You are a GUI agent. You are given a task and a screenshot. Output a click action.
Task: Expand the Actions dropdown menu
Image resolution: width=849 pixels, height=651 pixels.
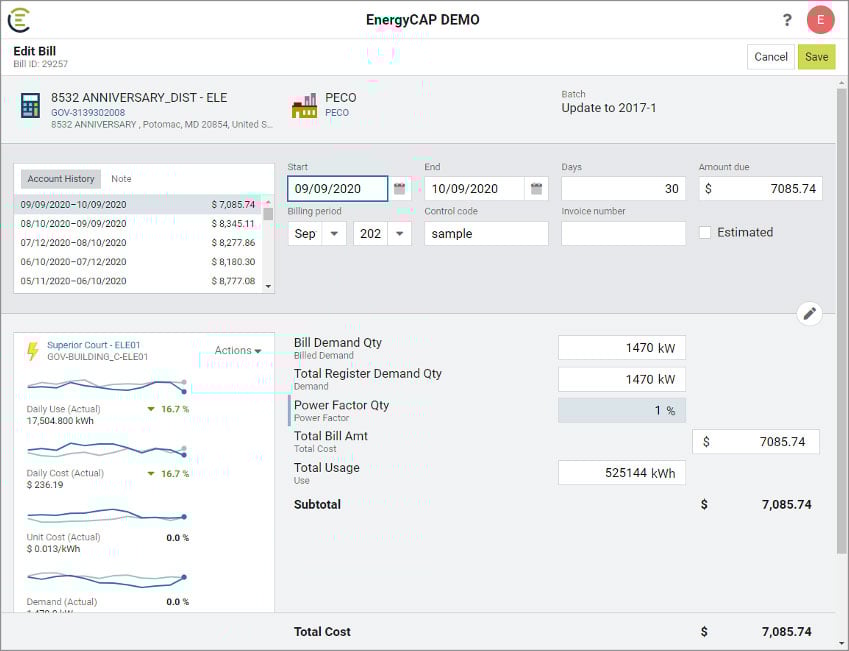tap(238, 351)
